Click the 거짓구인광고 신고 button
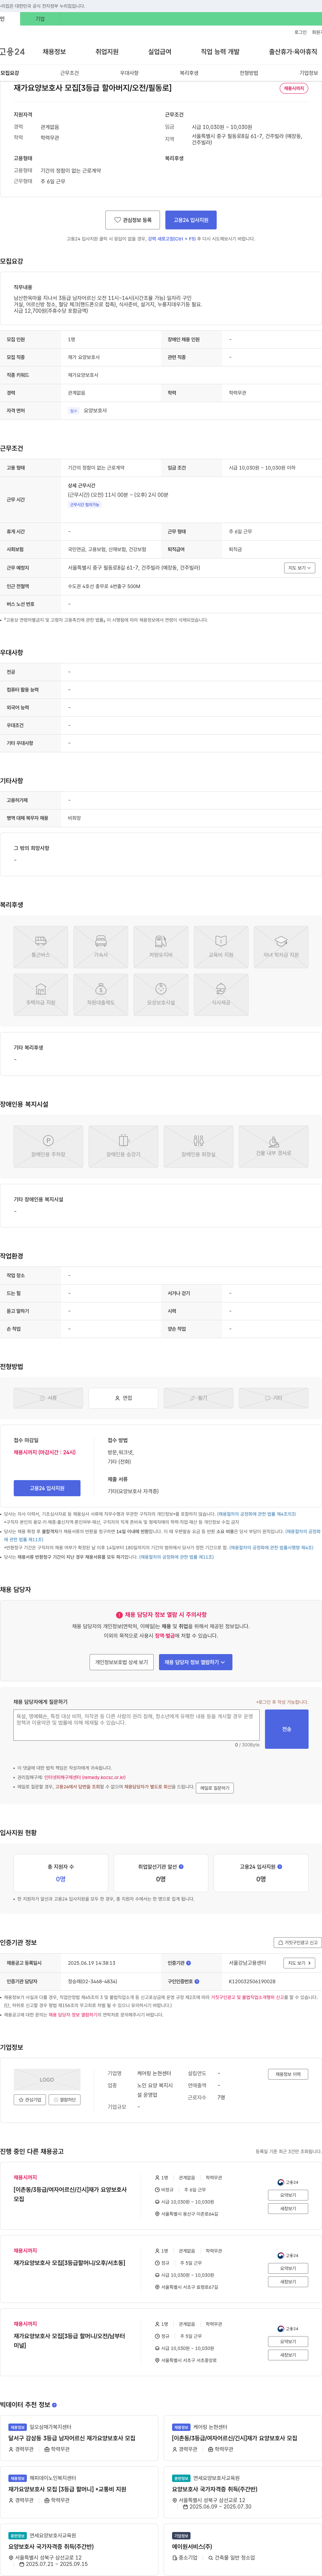Viewport: 322px width, 2576px height. [298, 1943]
